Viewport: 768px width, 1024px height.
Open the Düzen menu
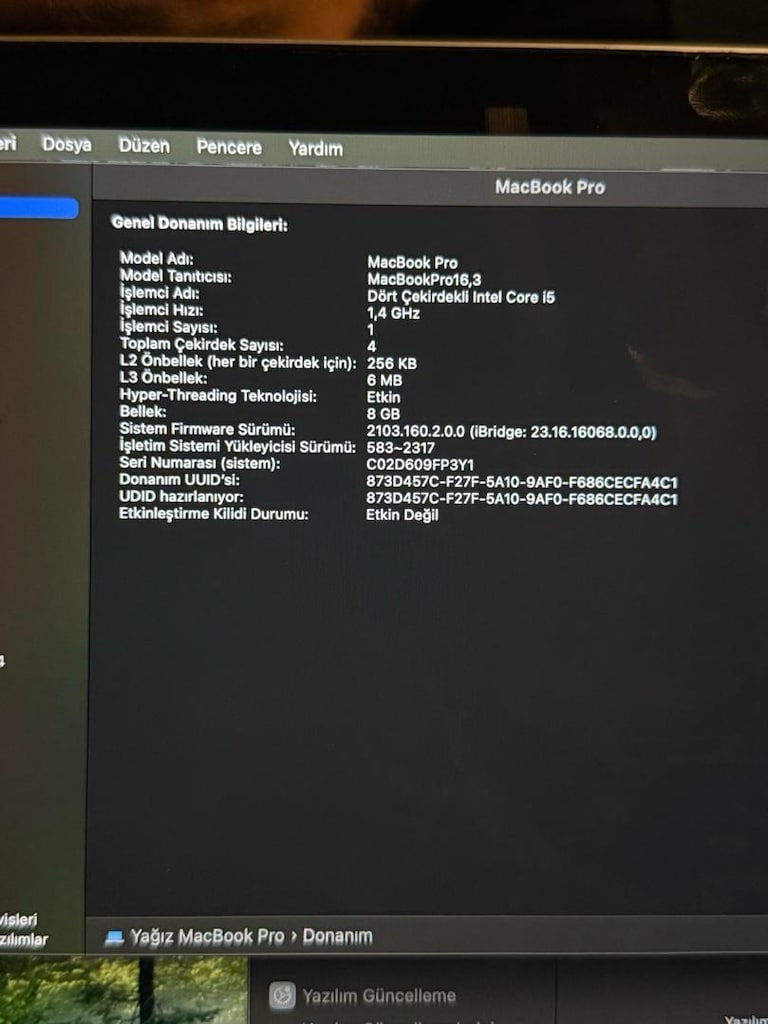click(144, 145)
